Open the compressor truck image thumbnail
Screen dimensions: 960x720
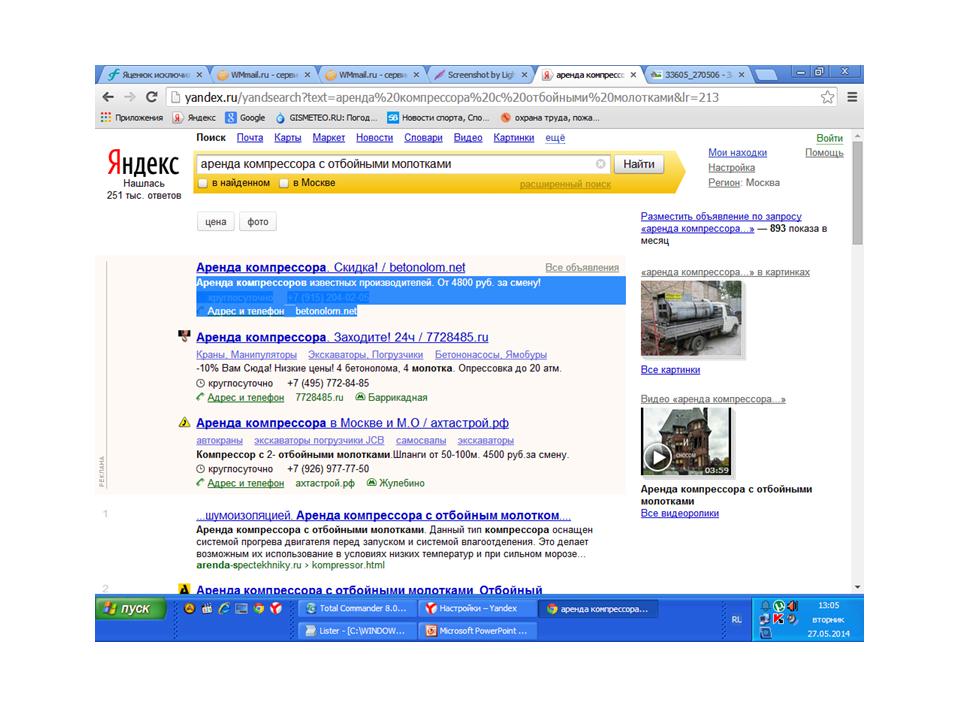[691, 318]
